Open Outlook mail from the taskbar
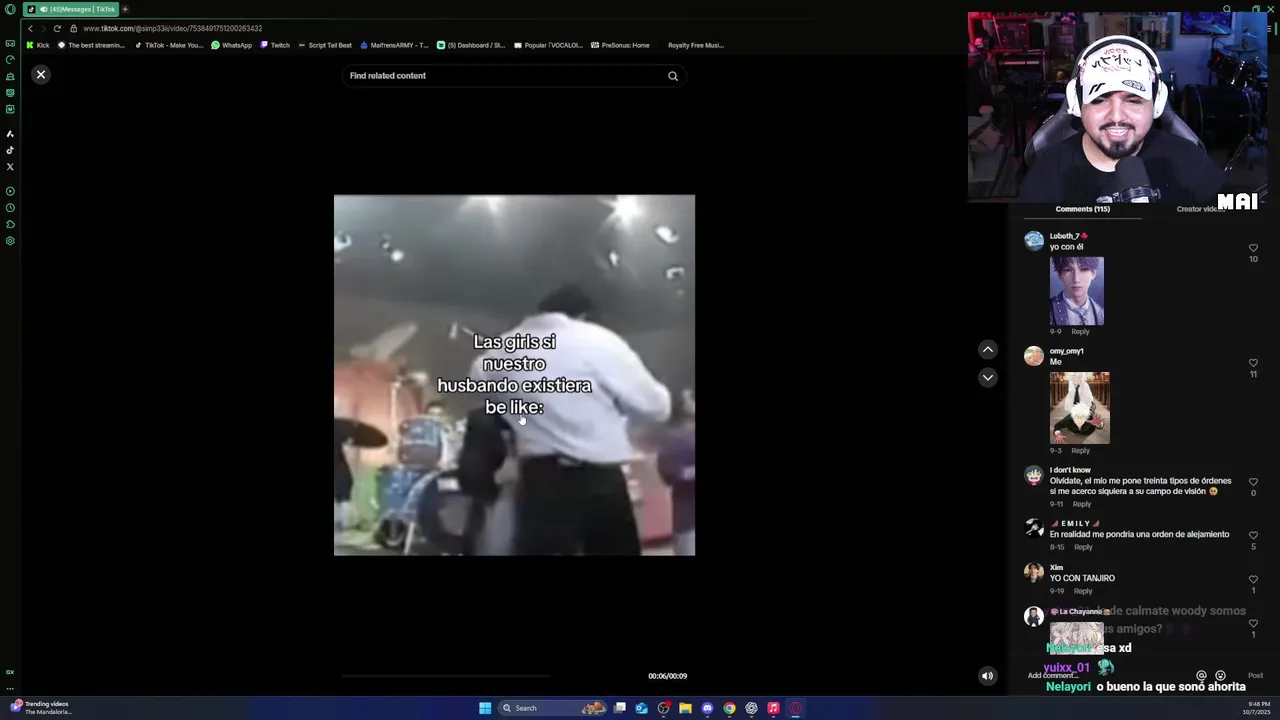 point(641,708)
